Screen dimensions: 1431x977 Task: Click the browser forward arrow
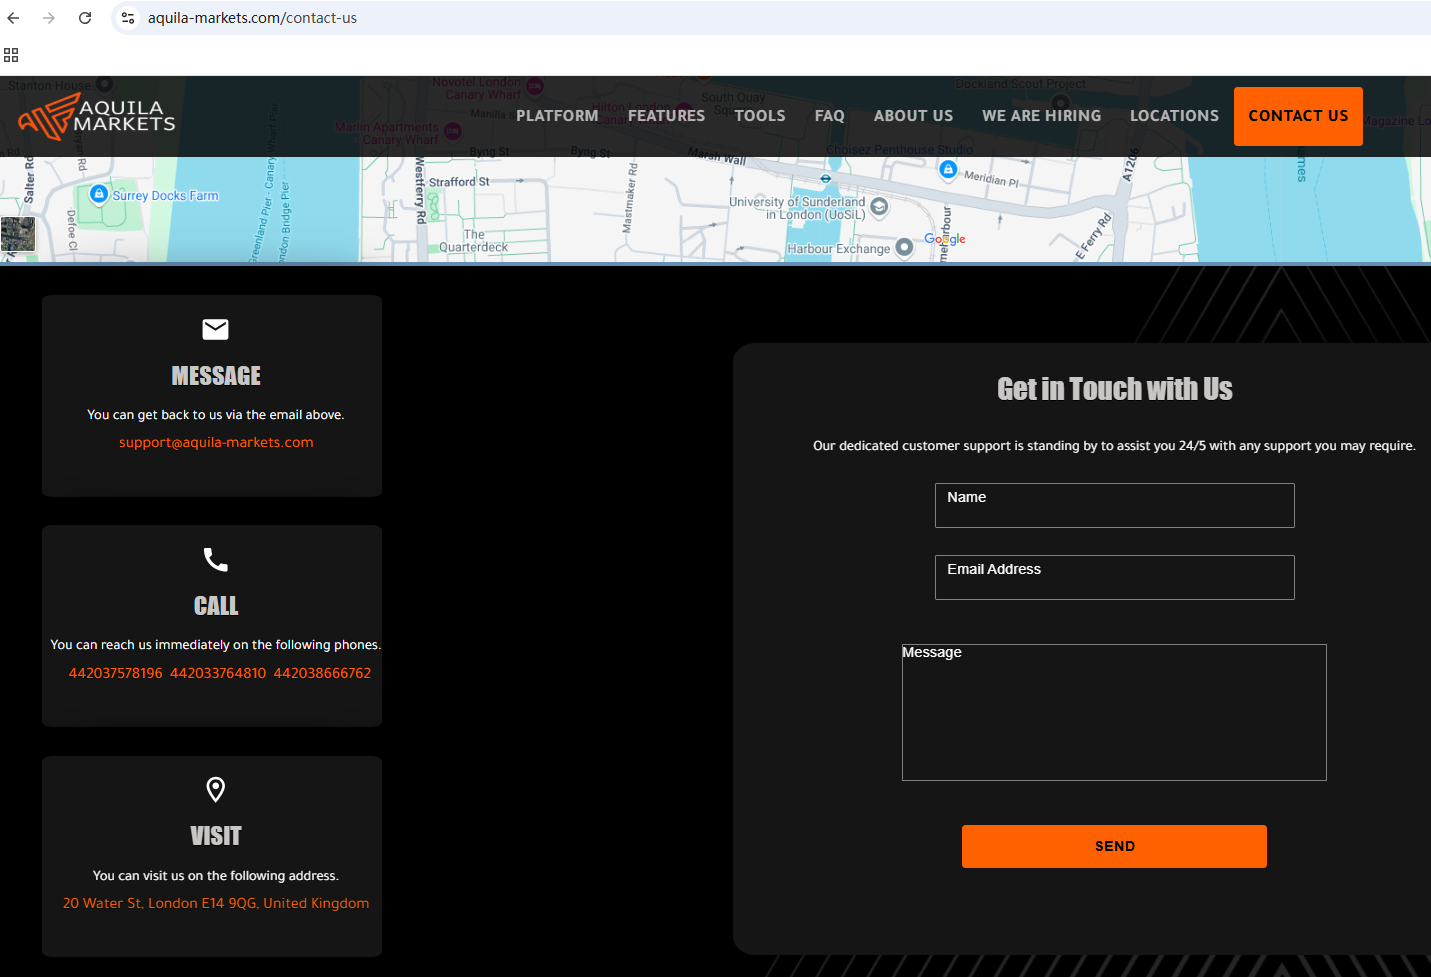(x=49, y=18)
